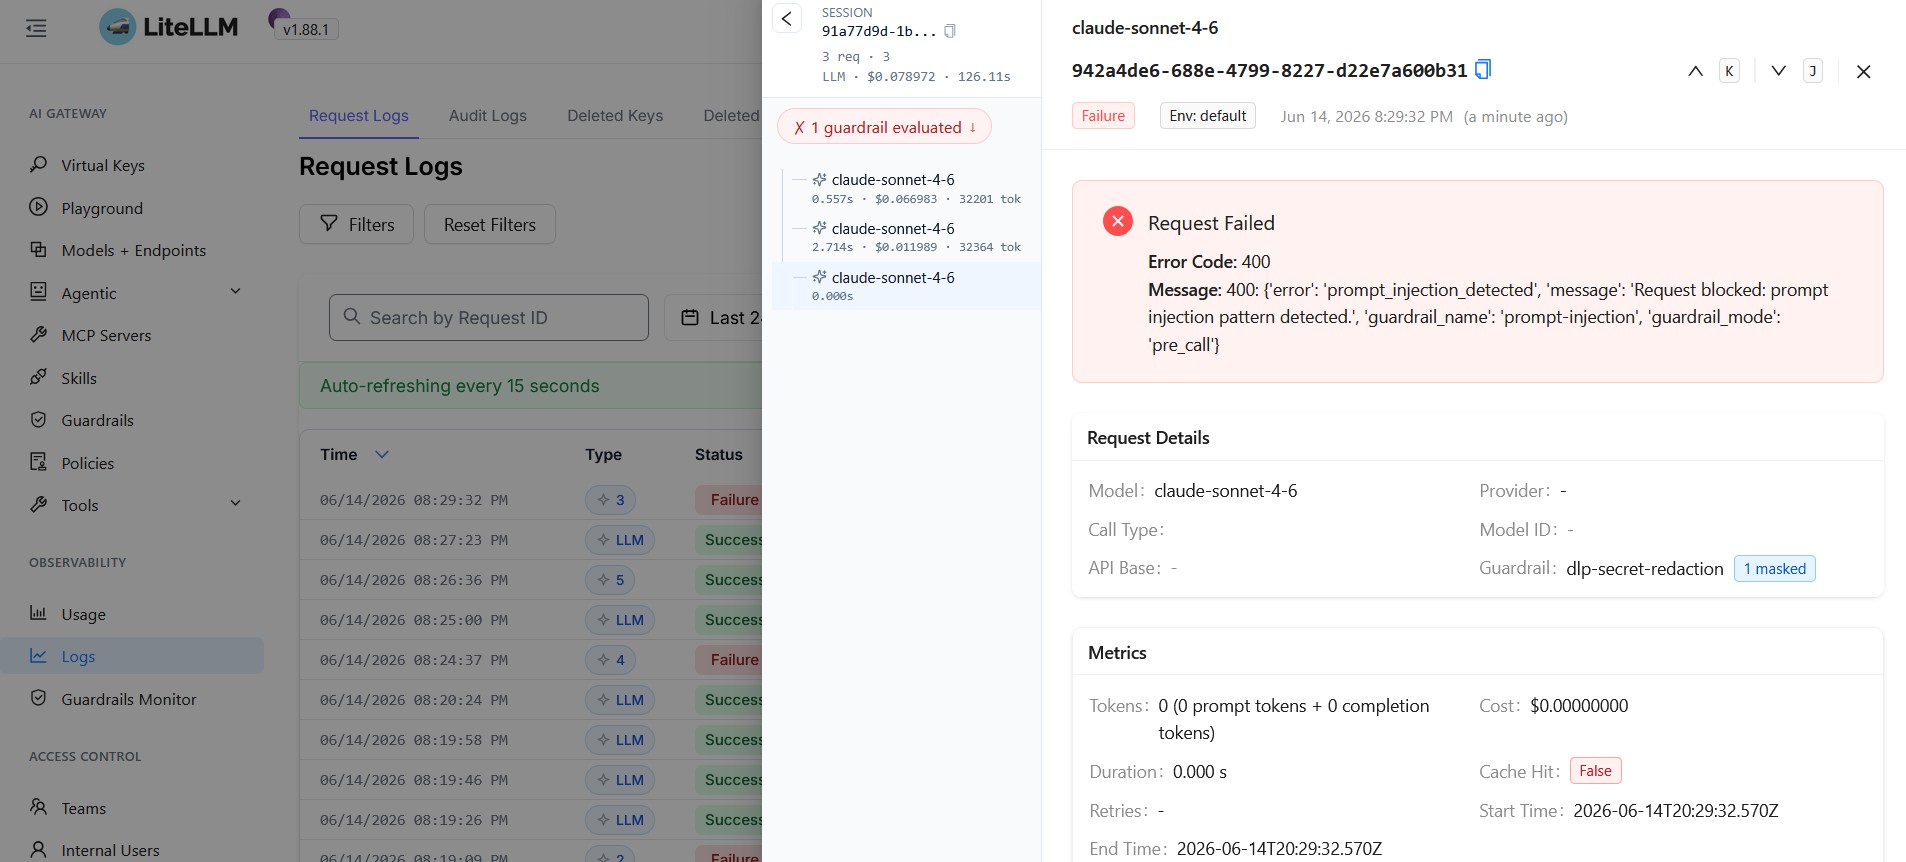Click session badge 3 in 08:29:32 row
The height and width of the screenshot is (862, 1906).
610,500
